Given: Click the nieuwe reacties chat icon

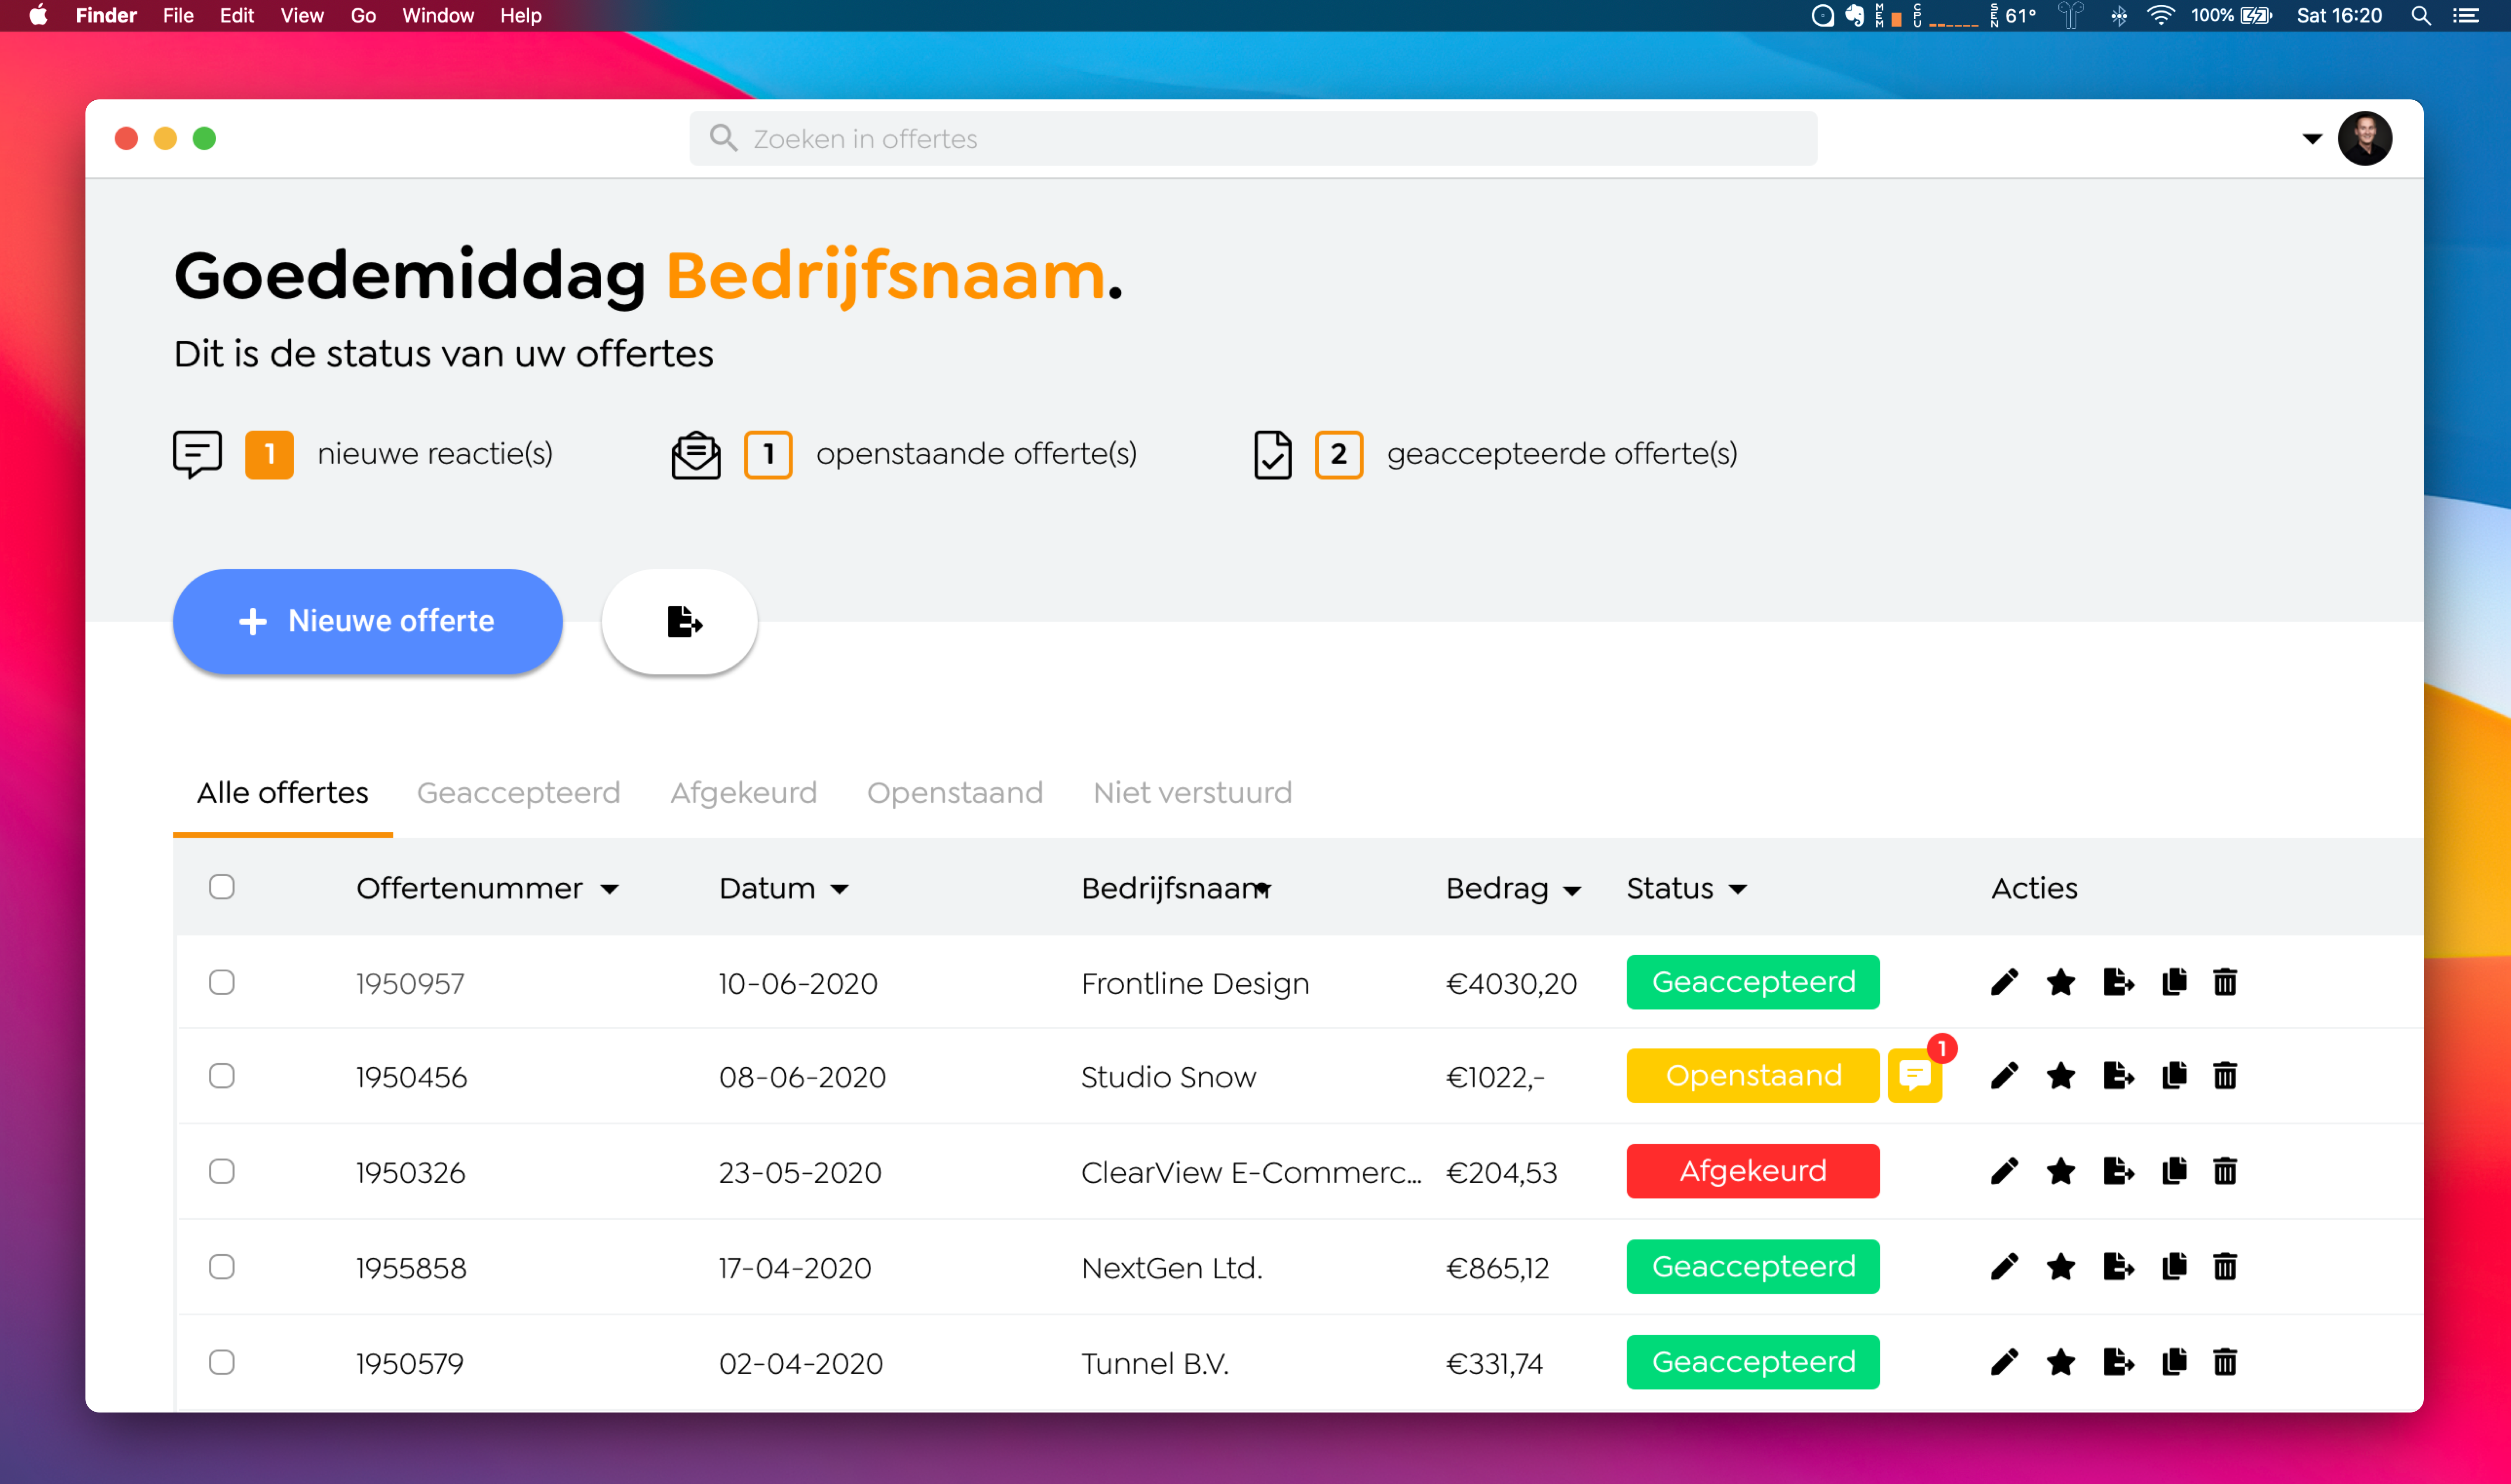Looking at the screenshot, I should click(x=197, y=455).
